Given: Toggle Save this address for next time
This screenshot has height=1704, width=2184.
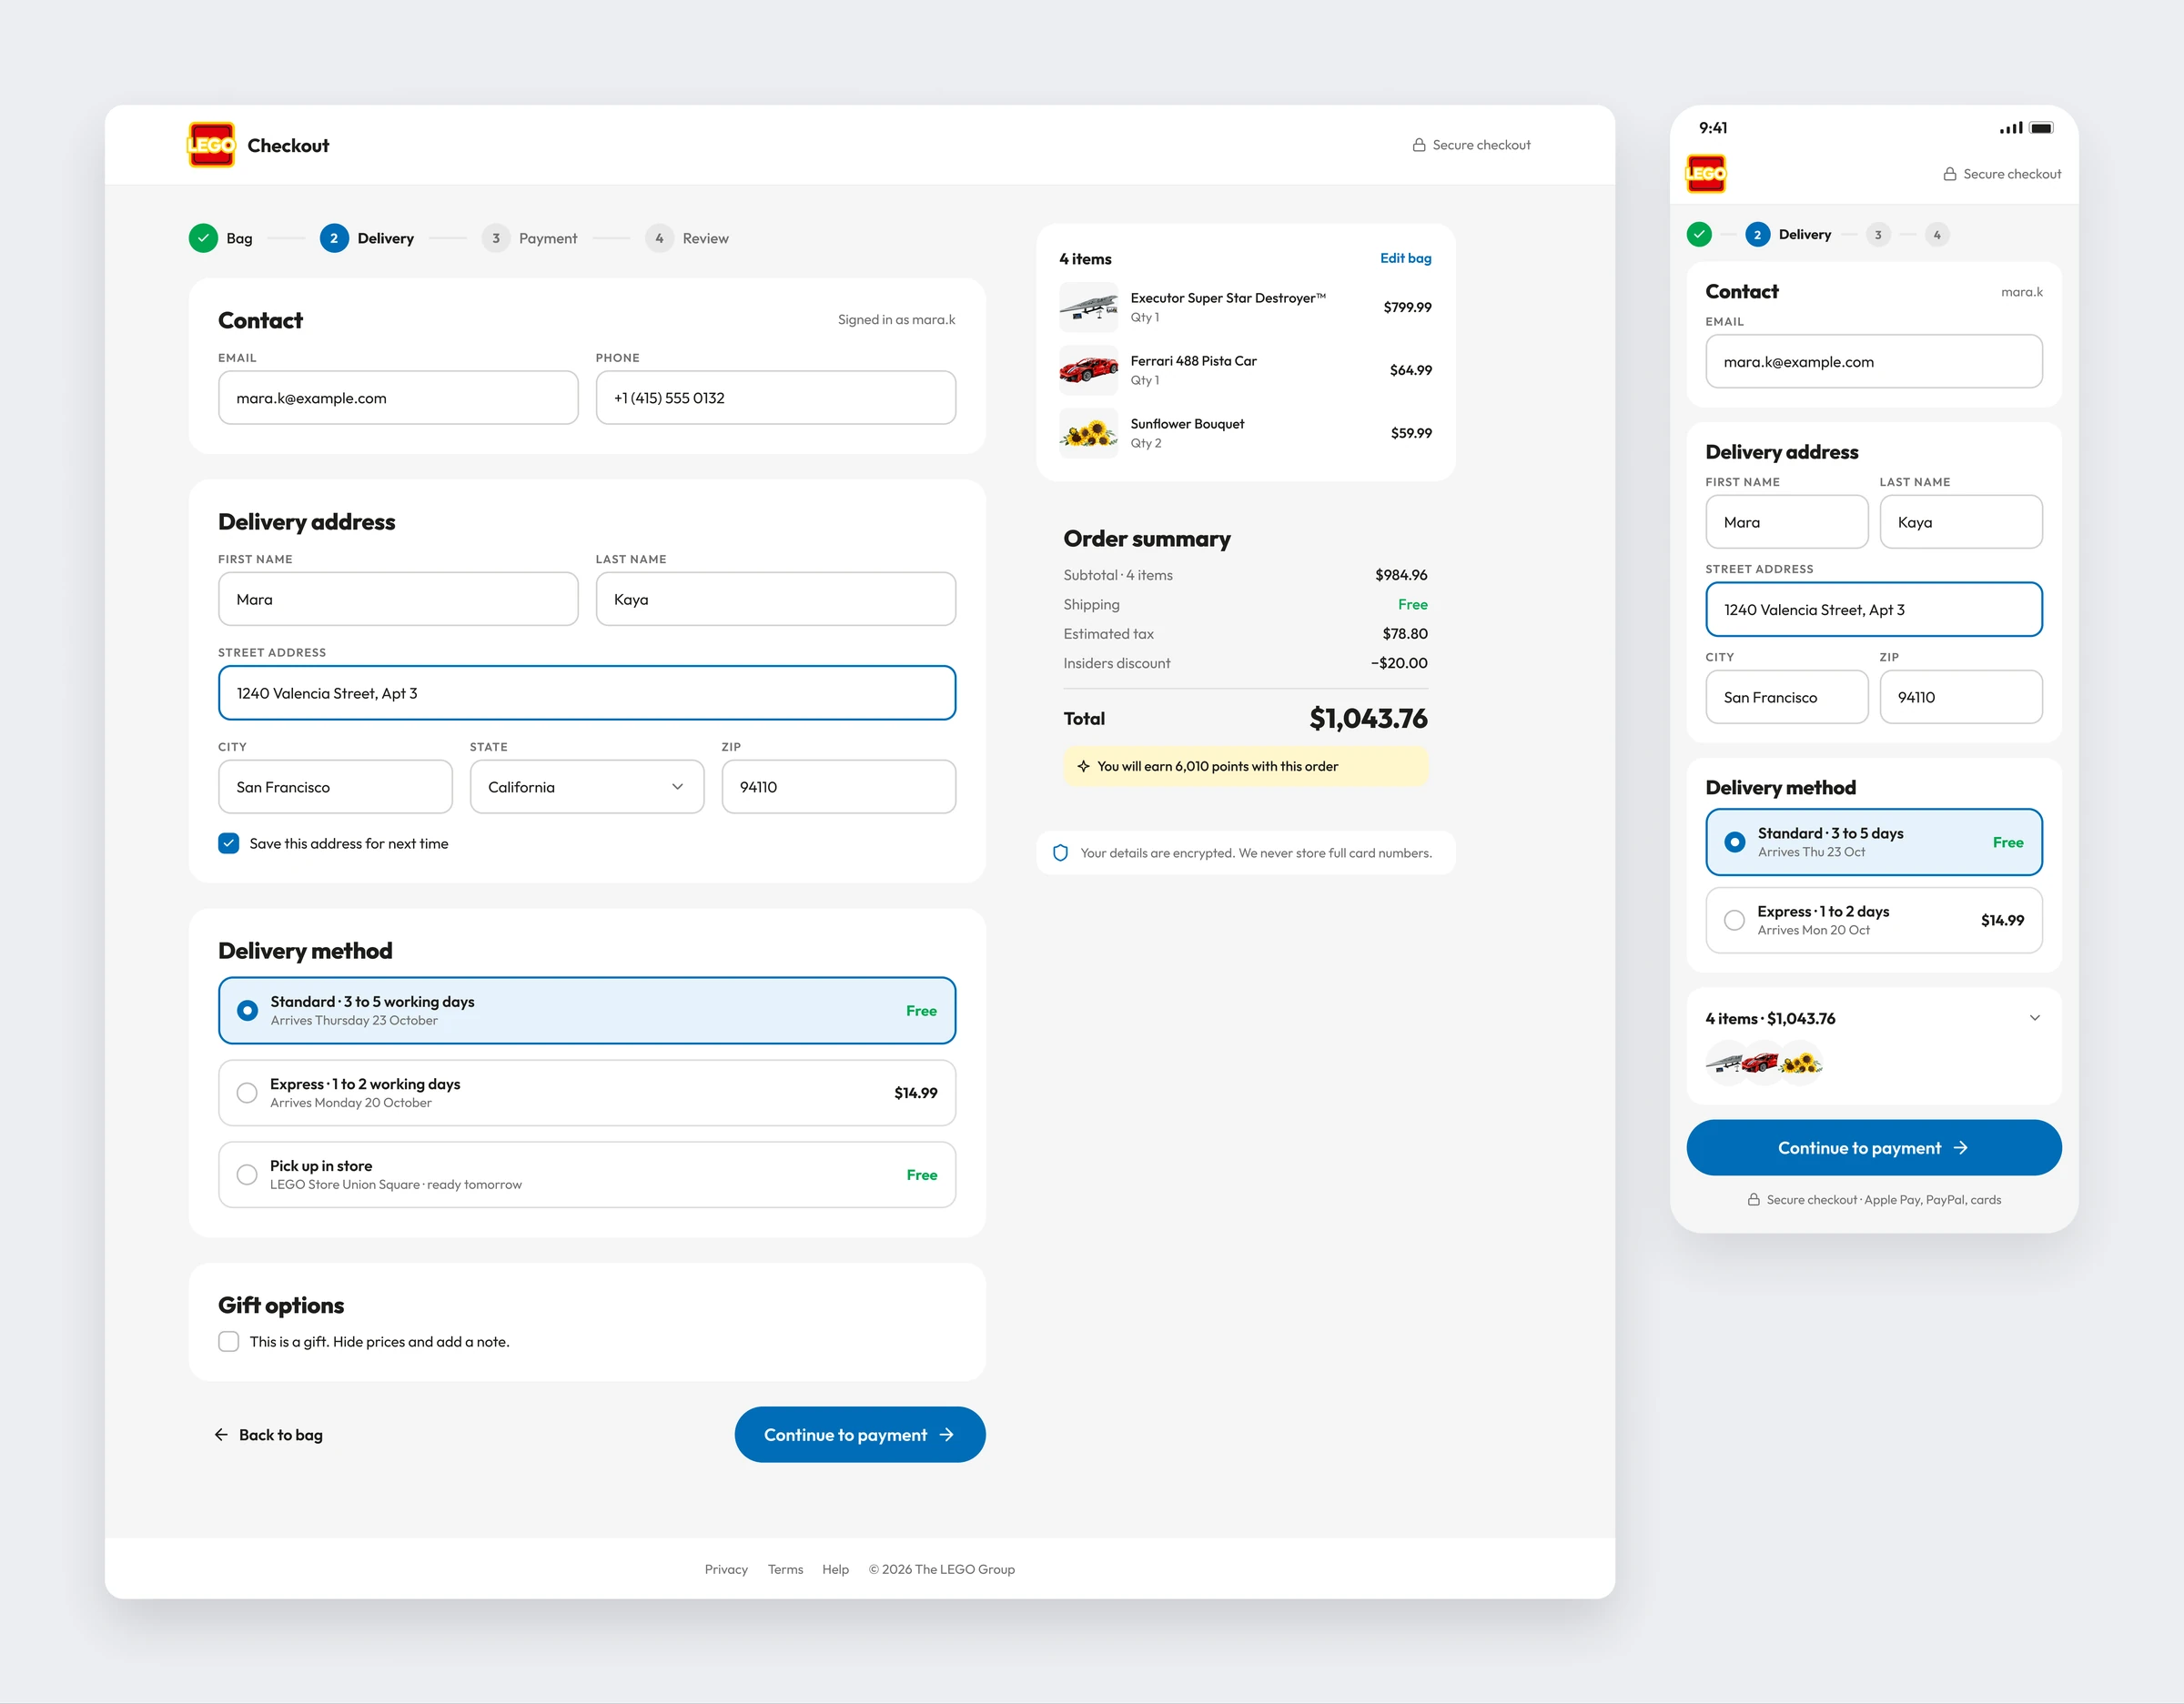Looking at the screenshot, I should pyautogui.click(x=229, y=843).
